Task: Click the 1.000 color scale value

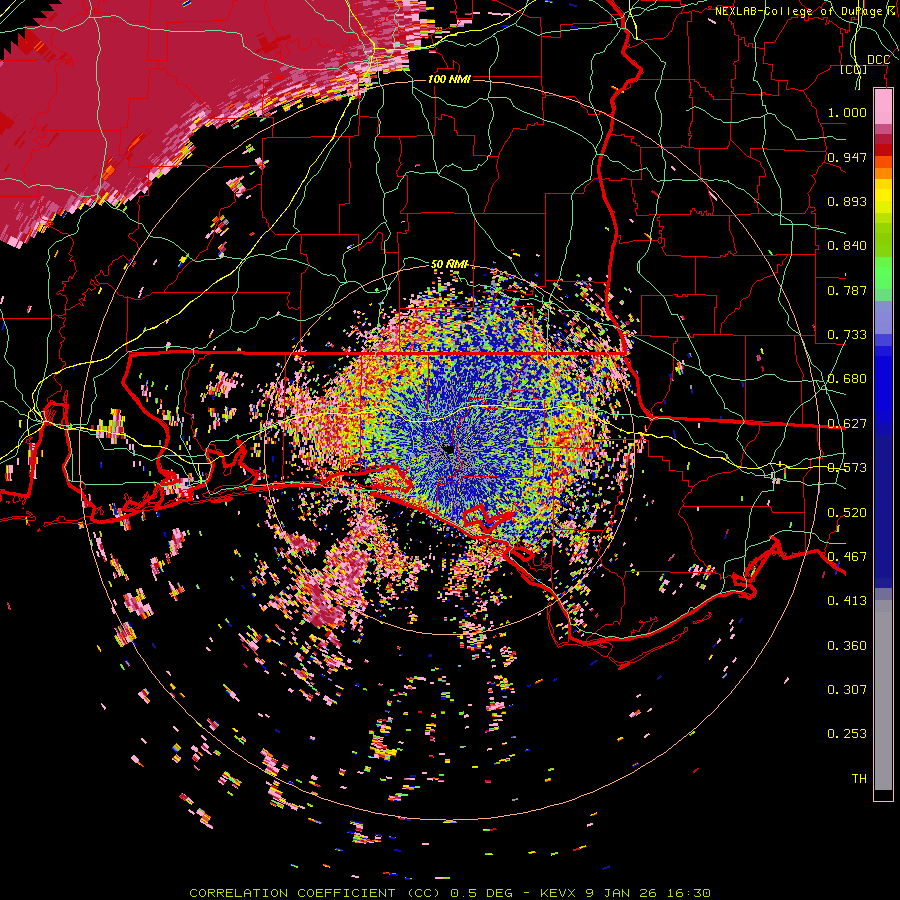Action: (847, 112)
